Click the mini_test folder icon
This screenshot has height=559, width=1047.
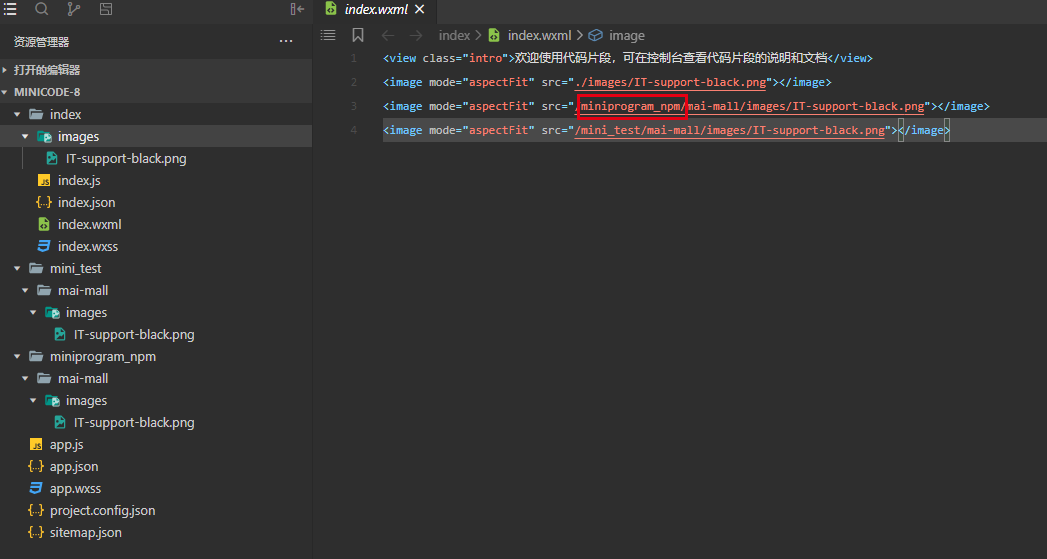[x=36, y=268]
